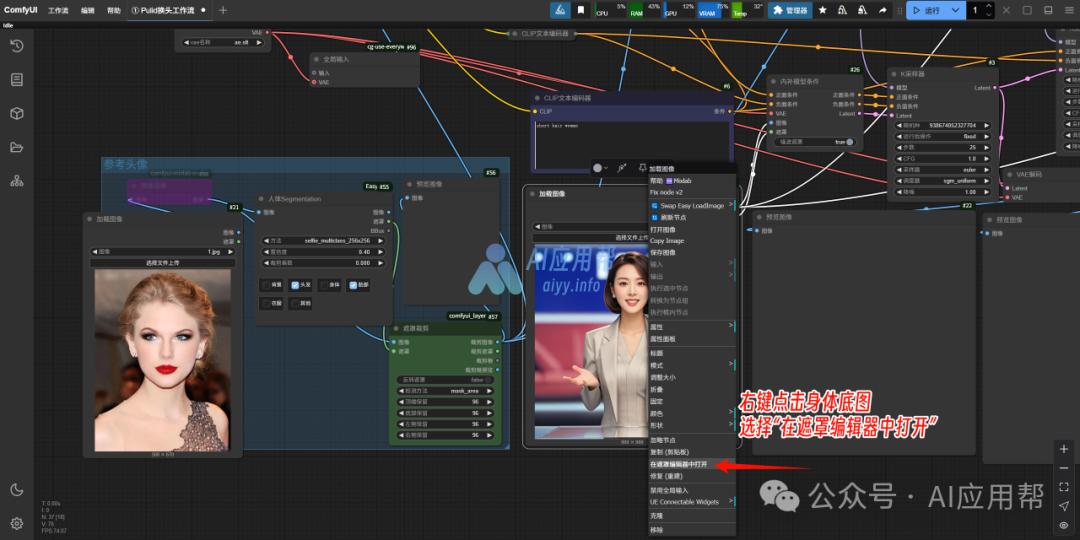The image size is (1080, 540).
Task: Open the node library sidebar icon
Action: (x=17, y=80)
